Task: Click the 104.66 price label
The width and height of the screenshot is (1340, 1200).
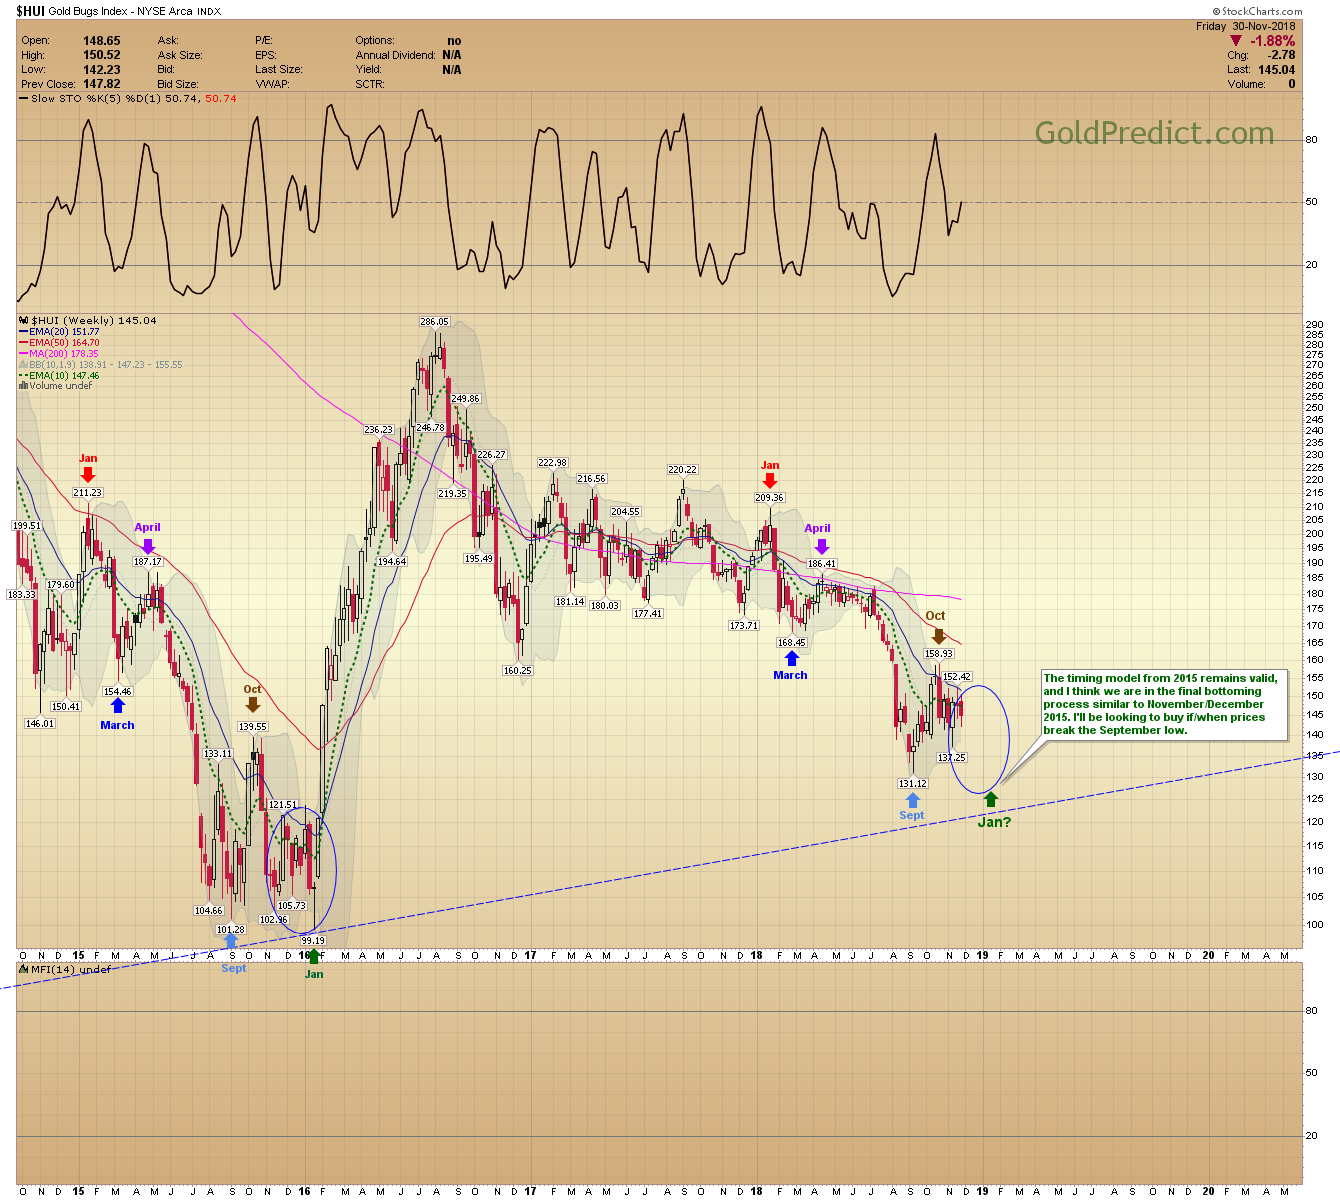Action: (208, 911)
